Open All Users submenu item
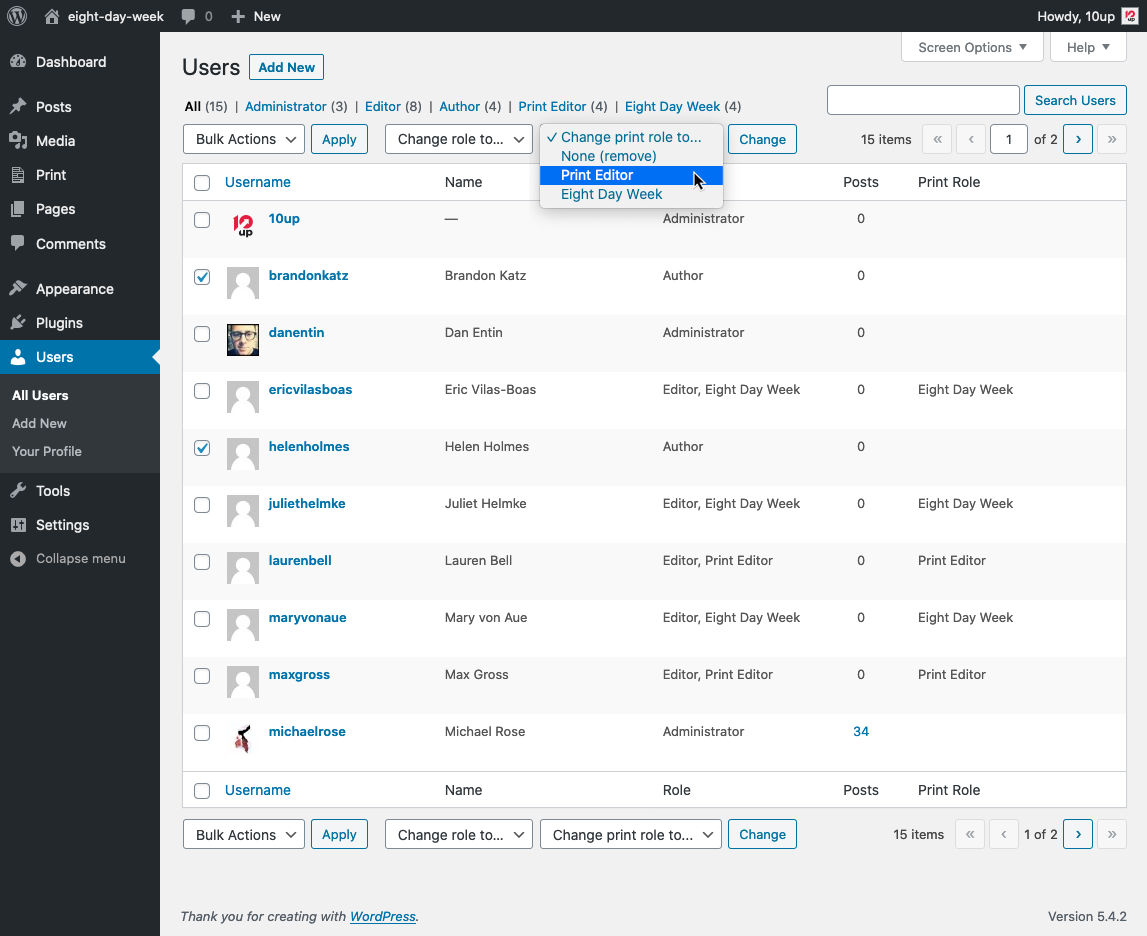This screenshot has width=1147, height=936. coord(40,396)
